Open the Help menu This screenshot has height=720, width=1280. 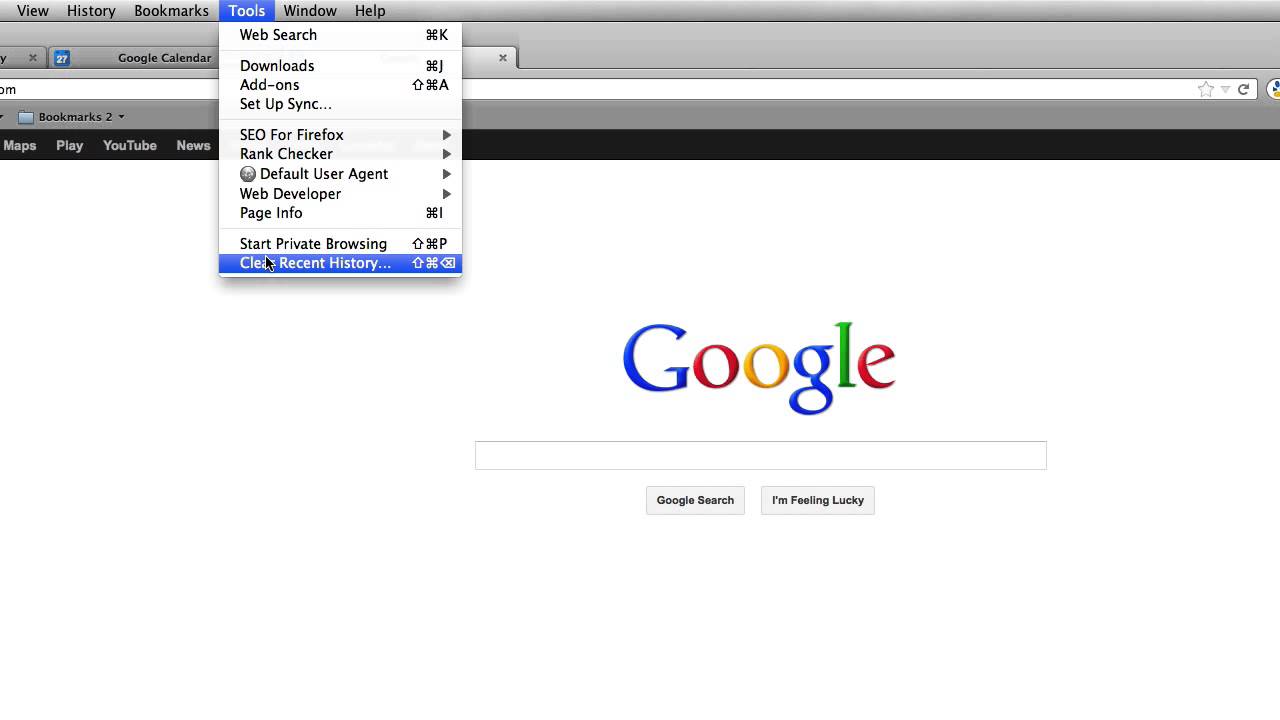click(x=370, y=11)
